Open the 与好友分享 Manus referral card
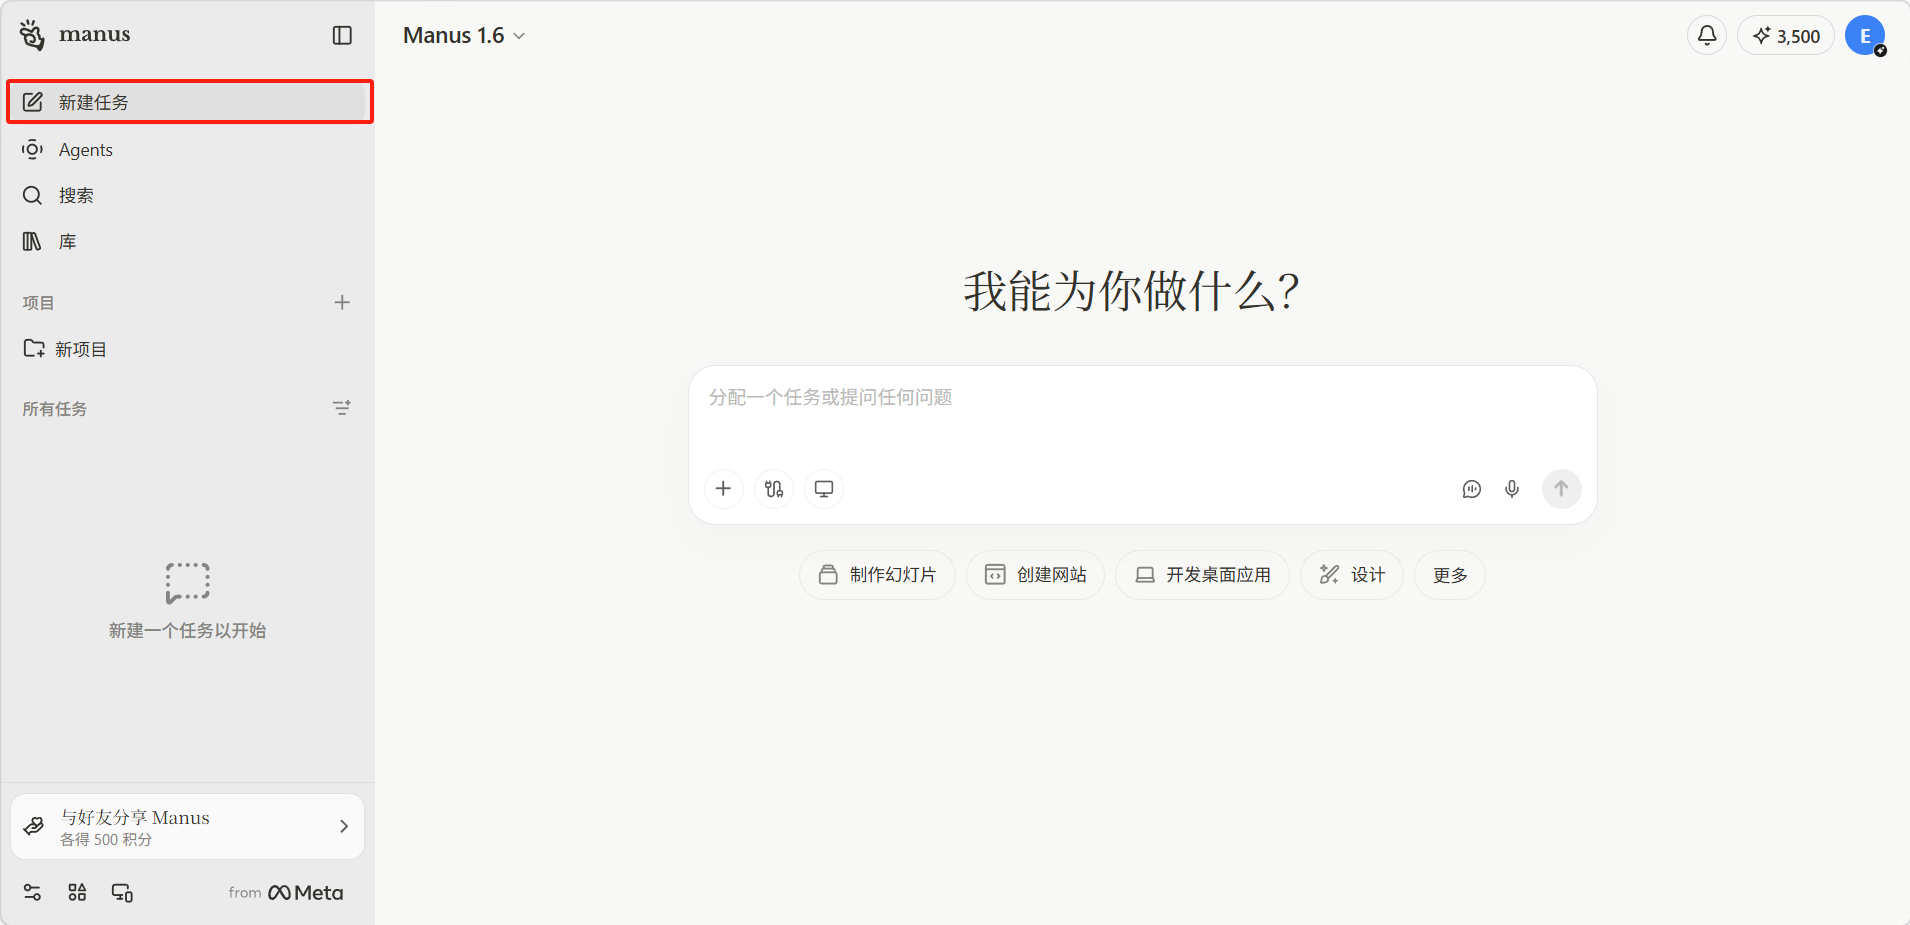Screen dimensions: 1910x925 tap(188, 827)
